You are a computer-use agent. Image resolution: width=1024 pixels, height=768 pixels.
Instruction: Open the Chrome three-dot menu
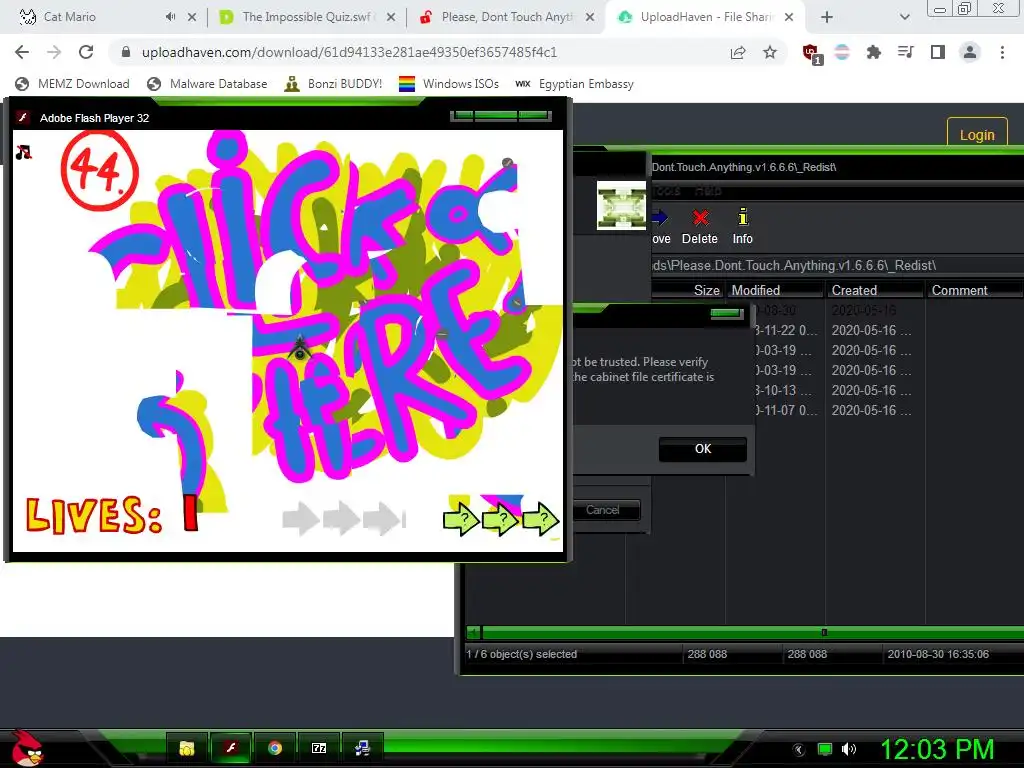point(1002,52)
